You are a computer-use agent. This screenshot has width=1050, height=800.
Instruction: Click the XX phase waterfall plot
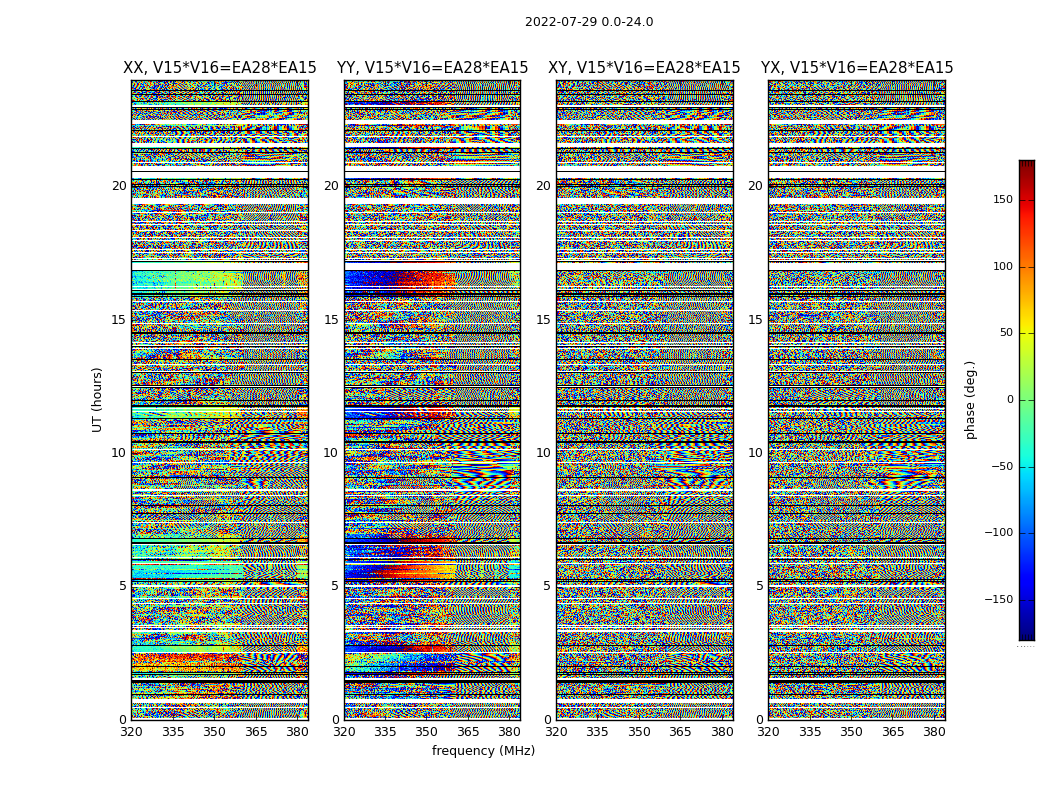click(220, 400)
